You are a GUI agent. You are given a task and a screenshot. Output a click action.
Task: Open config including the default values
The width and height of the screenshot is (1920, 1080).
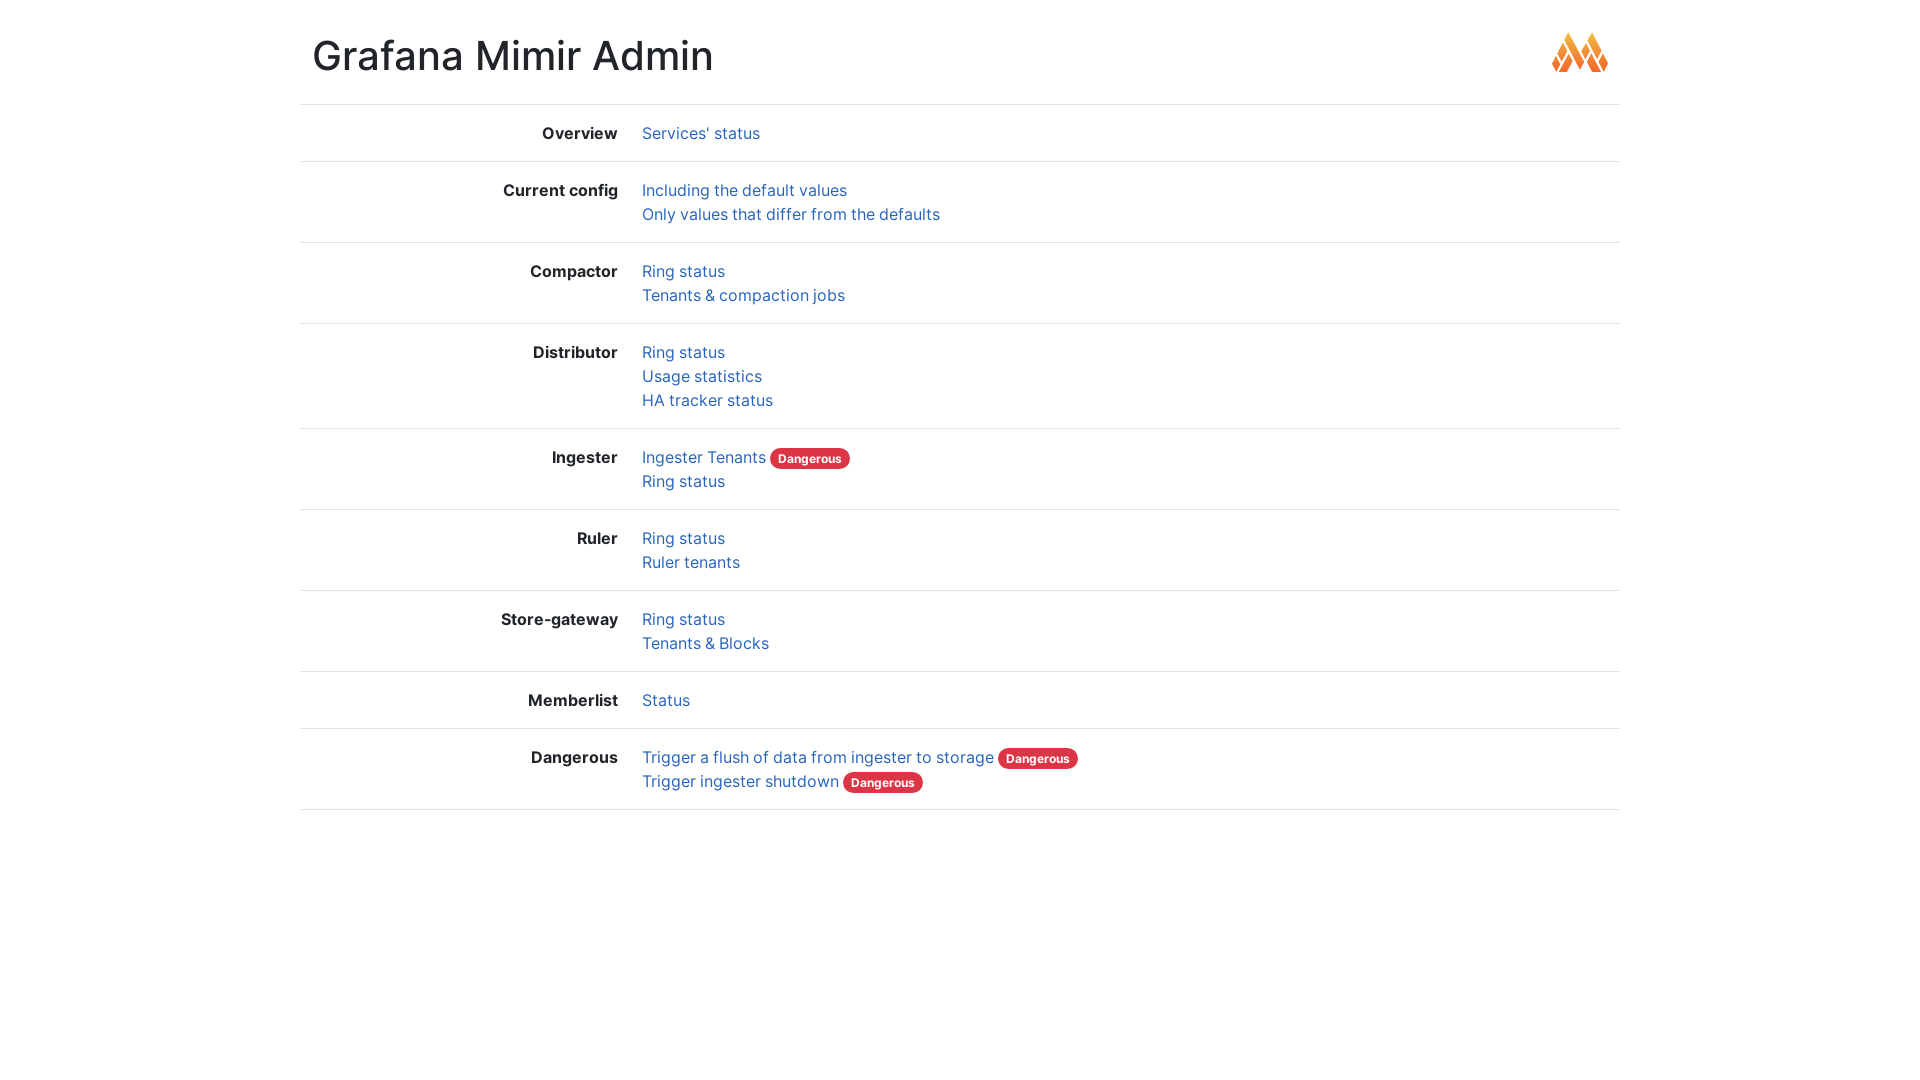(744, 190)
